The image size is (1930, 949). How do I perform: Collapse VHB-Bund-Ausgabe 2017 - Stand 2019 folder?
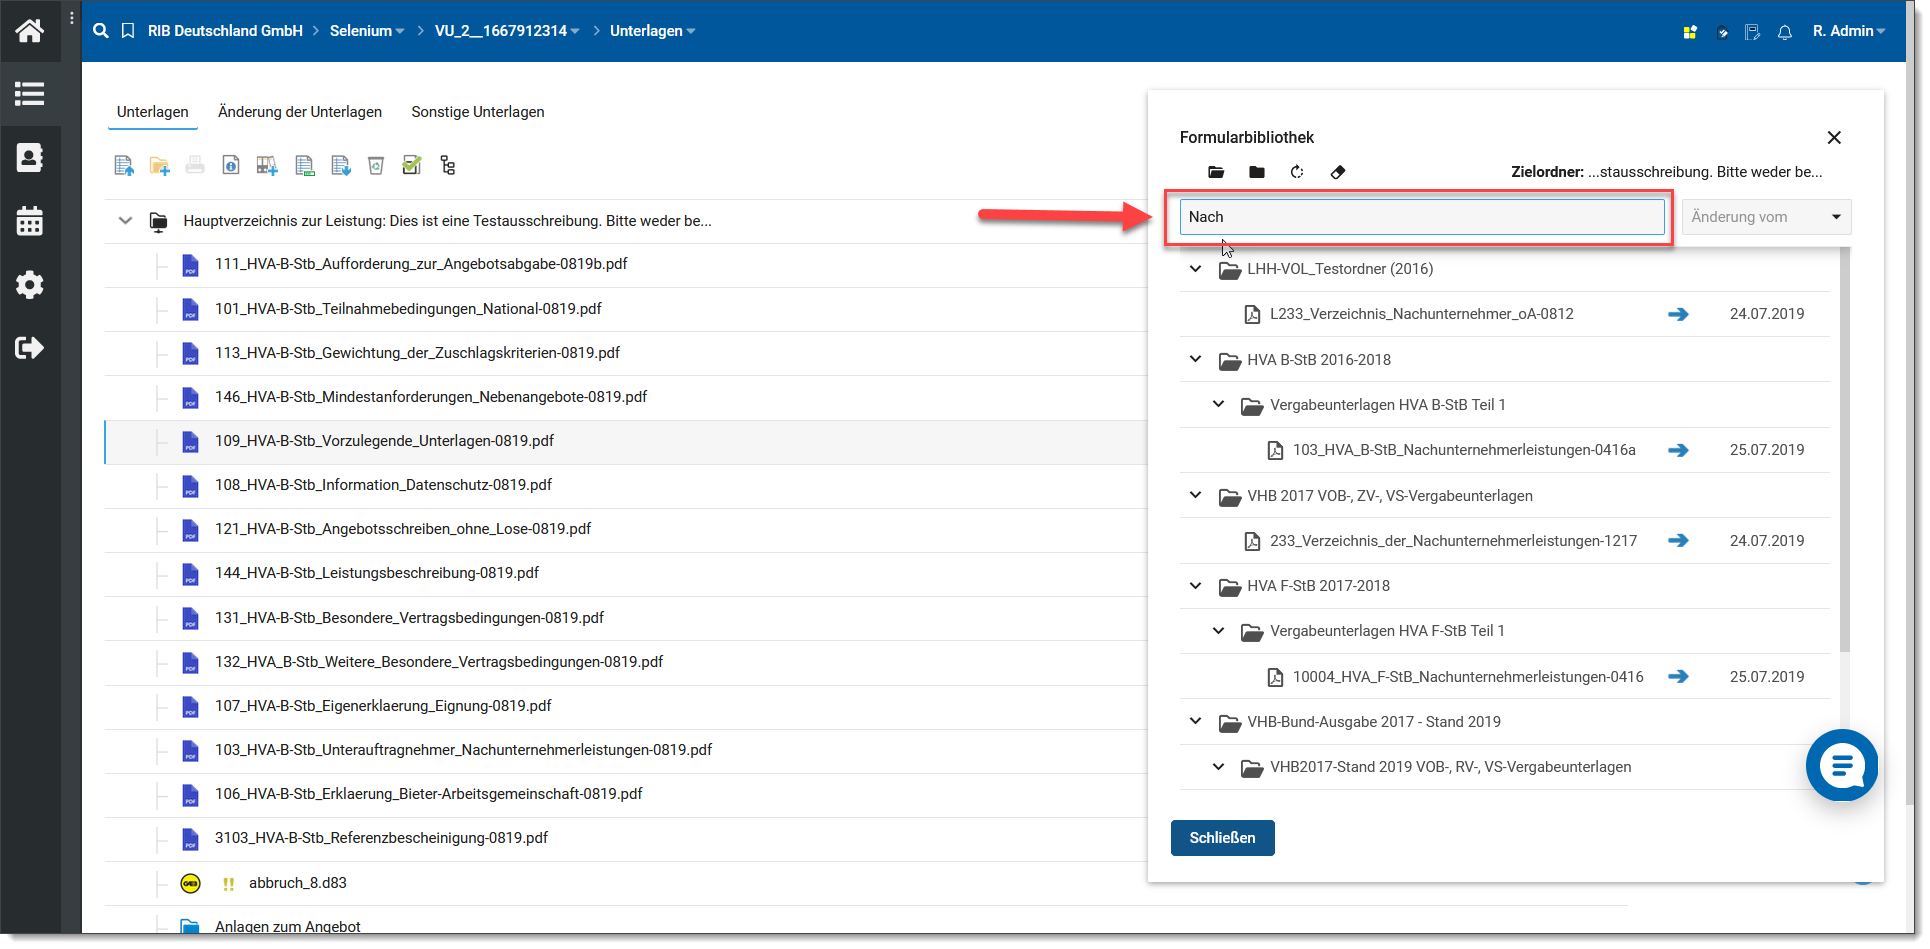[1196, 722]
